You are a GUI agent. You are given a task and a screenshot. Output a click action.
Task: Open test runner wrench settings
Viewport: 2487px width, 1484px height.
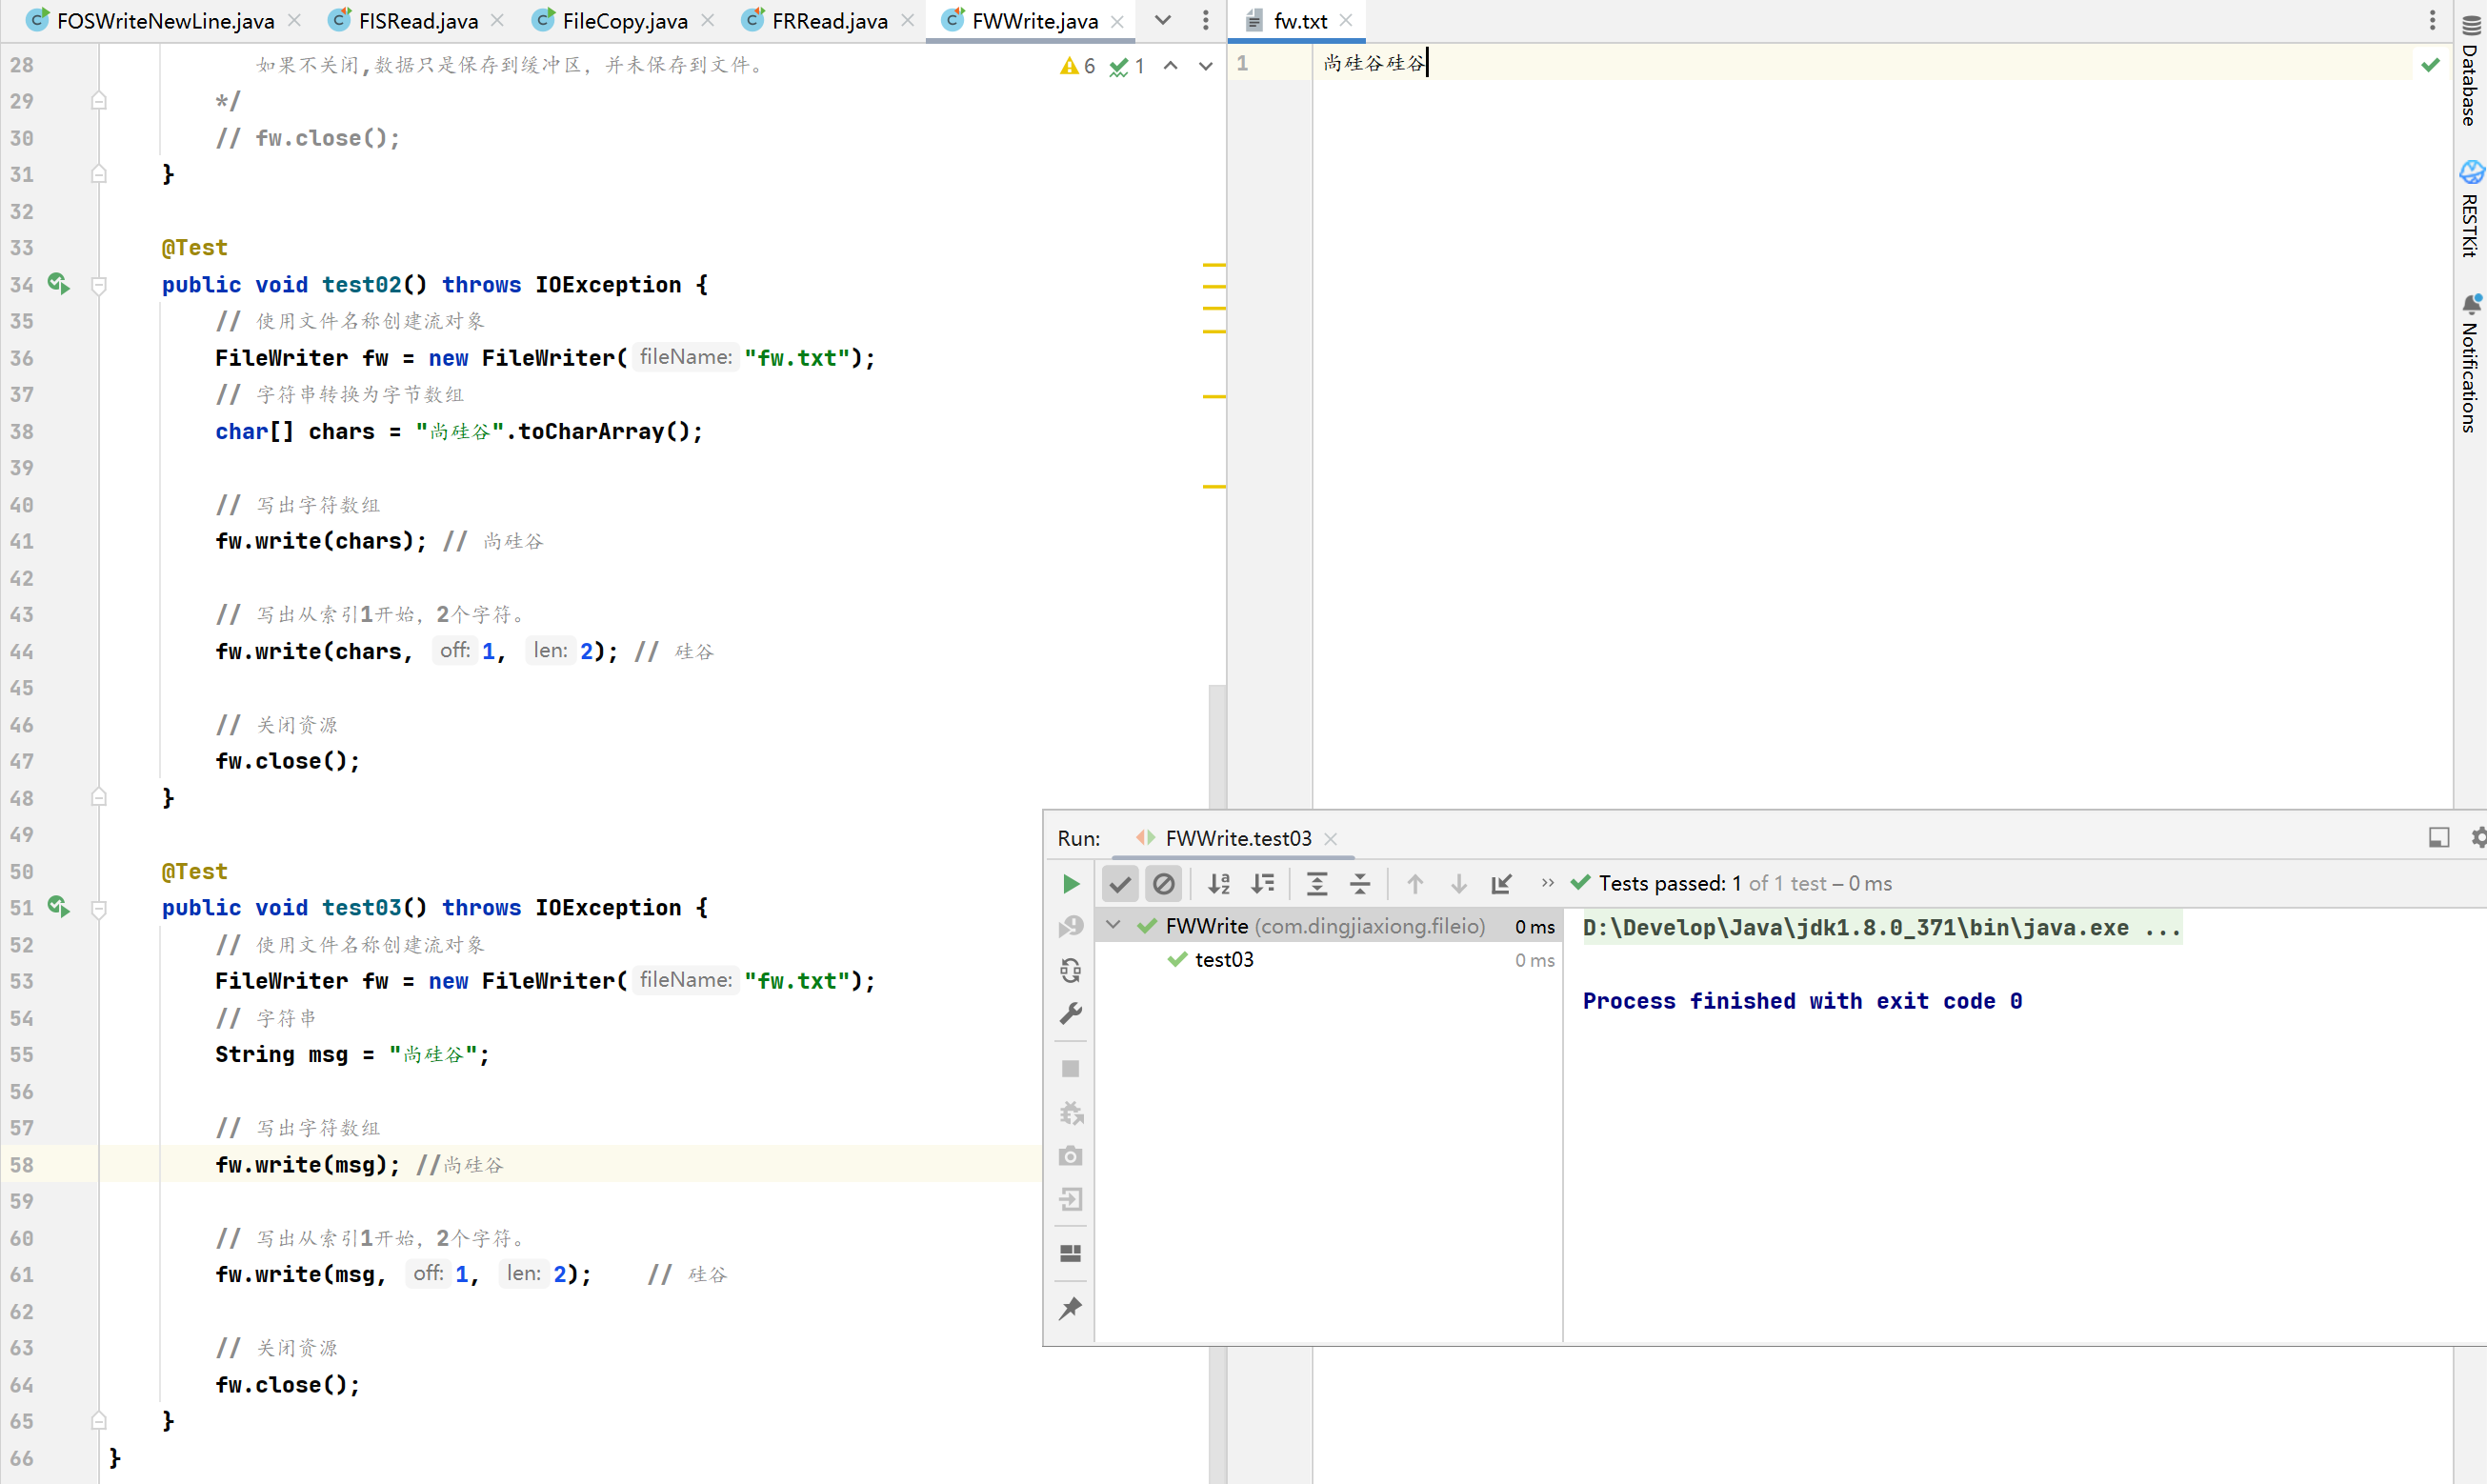point(1070,1014)
